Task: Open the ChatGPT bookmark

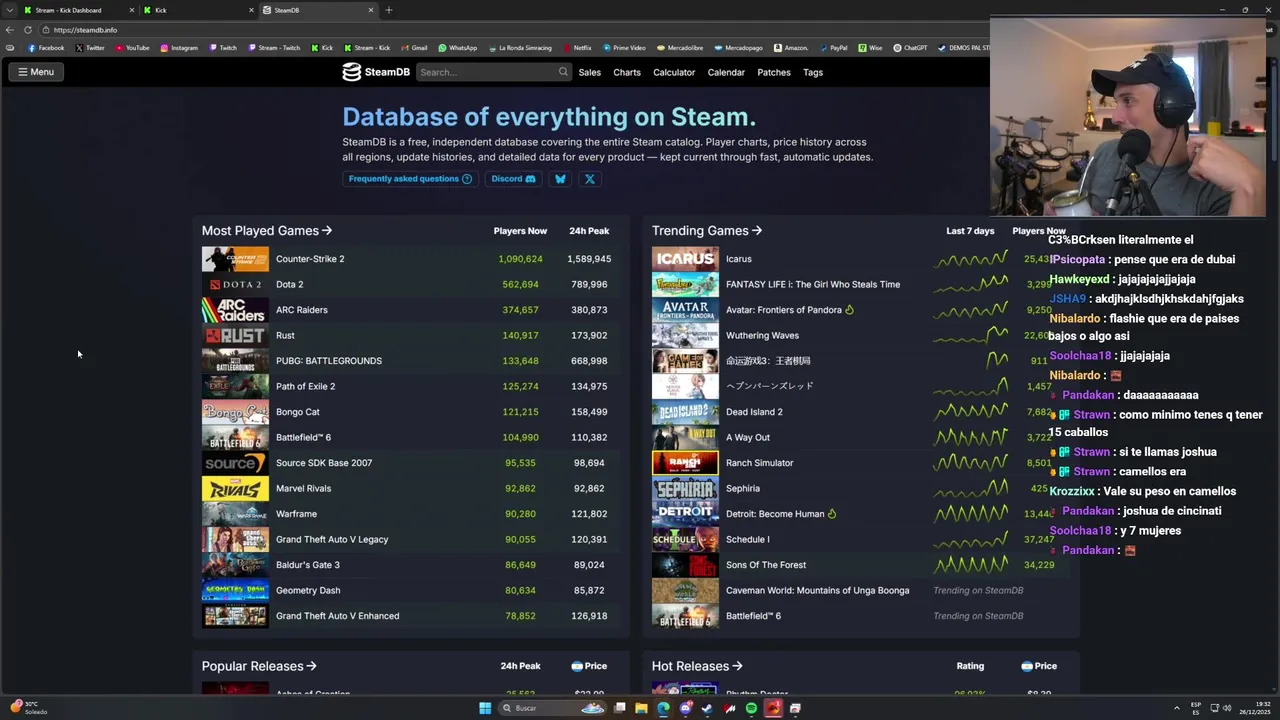Action: point(910,48)
